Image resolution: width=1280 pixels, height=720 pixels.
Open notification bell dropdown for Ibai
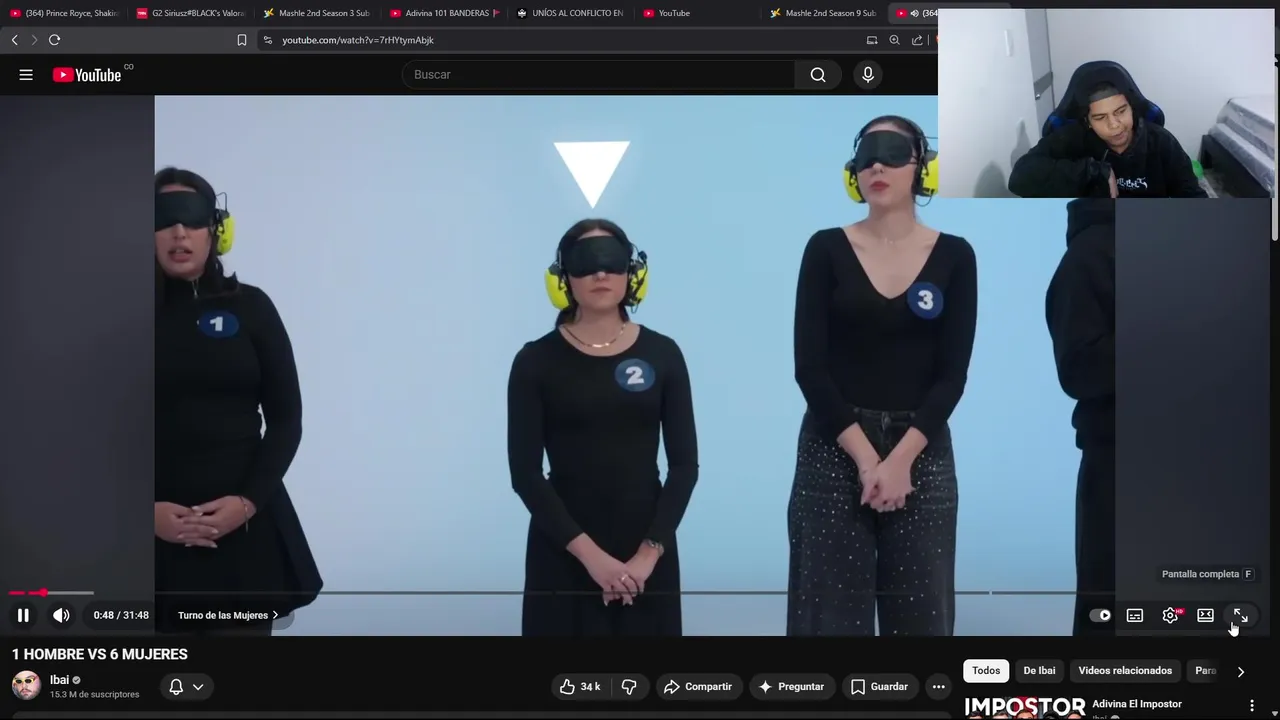point(186,687)
